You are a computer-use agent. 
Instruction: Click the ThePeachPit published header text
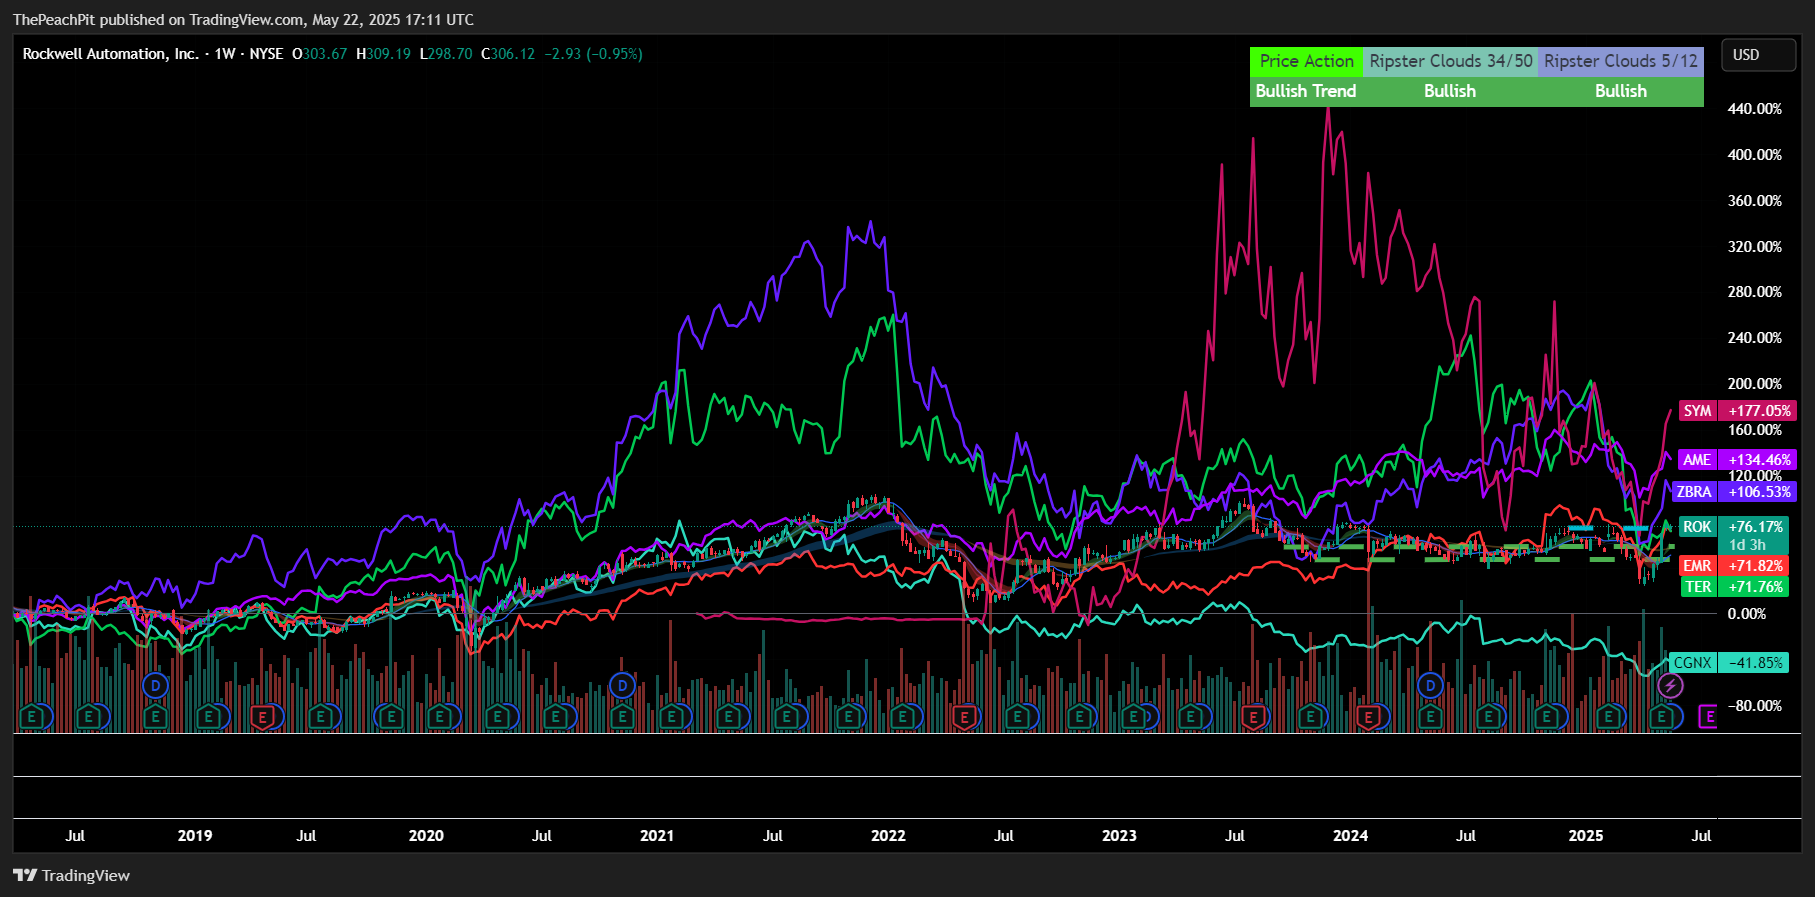pyautogui.click(x=244, y=20)
